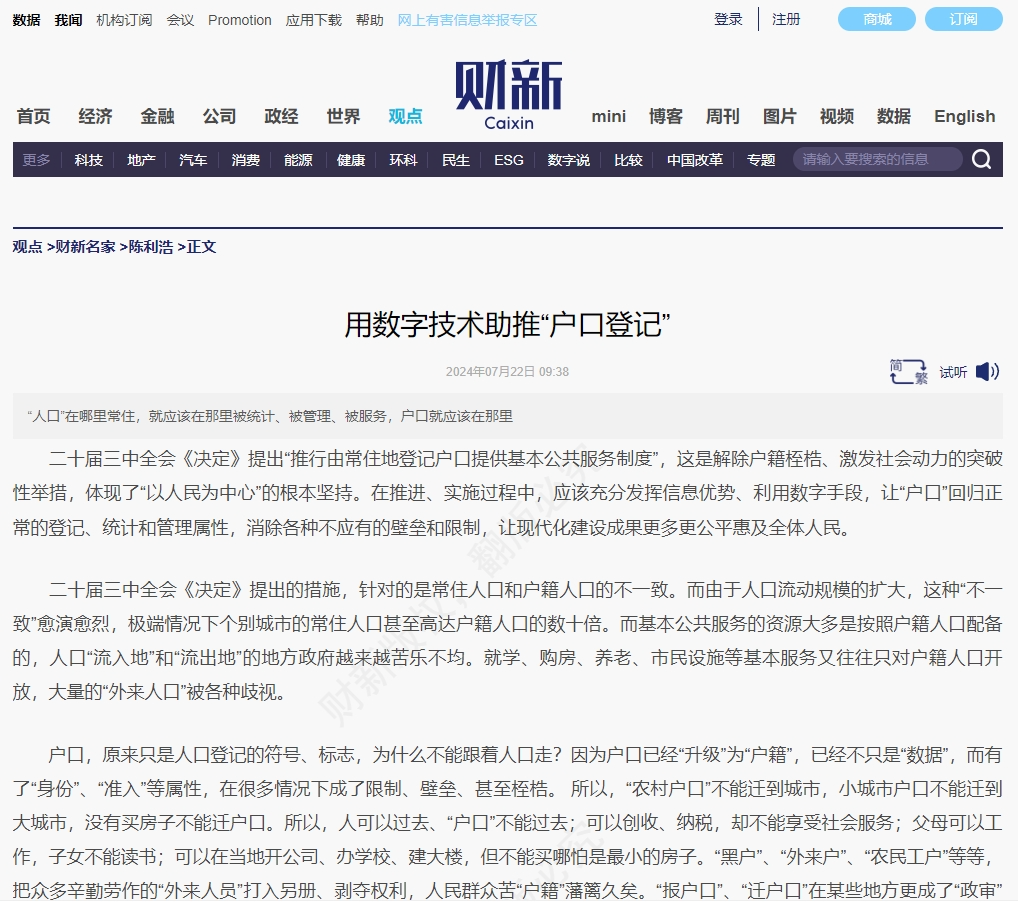Switch to the 视频 video channel
Screen dimensions: 1018x902
[x=836, y=116]
